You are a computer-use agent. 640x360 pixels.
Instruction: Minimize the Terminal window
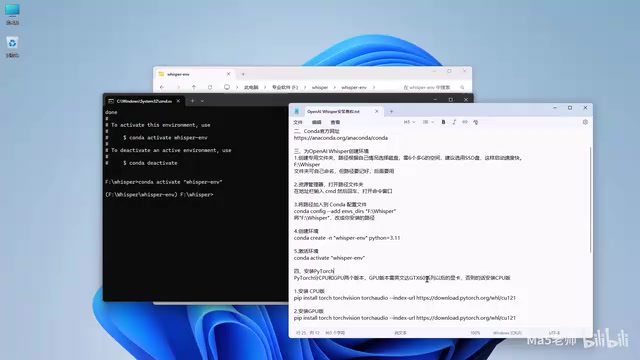click(435, 100)
